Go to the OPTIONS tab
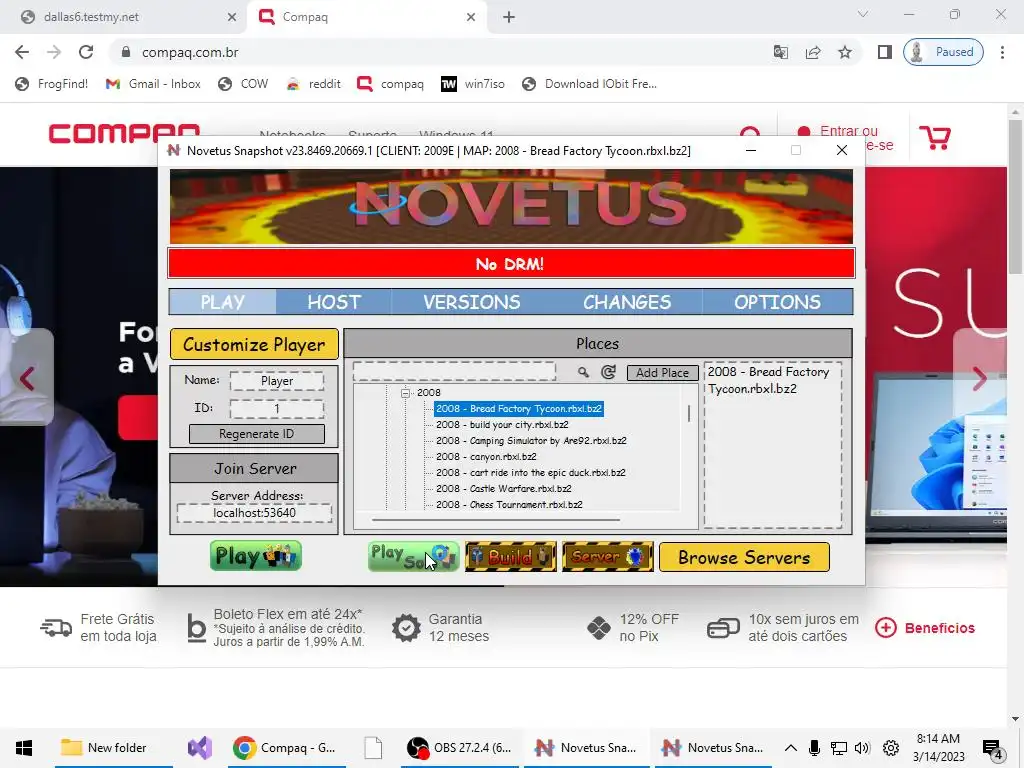Screen dimensions: 1024x768 pyautogui.click(x=777, y=302)
